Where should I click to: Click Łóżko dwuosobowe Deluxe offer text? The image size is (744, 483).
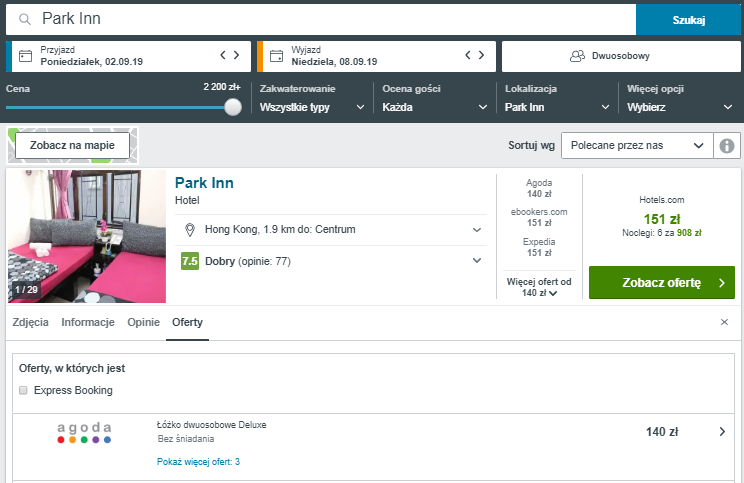[212, 425]
